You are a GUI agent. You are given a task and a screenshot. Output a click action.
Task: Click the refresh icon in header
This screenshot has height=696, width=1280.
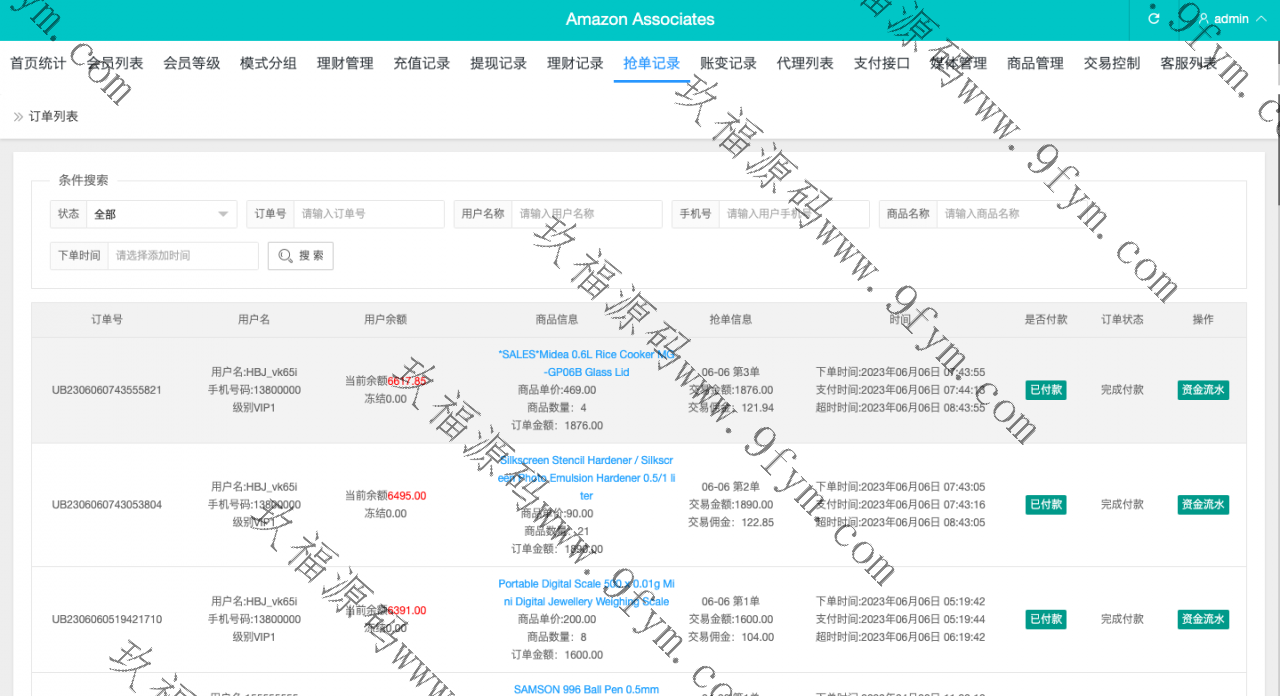pos(1154,19)
